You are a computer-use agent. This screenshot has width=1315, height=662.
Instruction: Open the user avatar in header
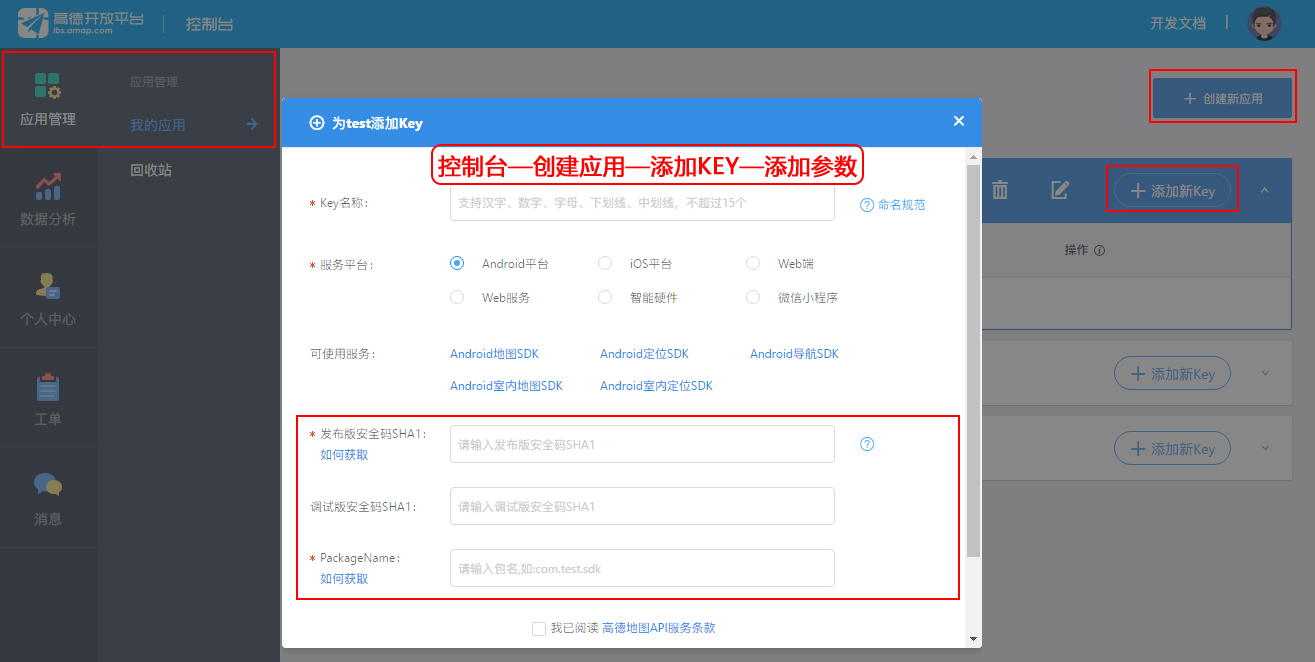click(1264, 24)
